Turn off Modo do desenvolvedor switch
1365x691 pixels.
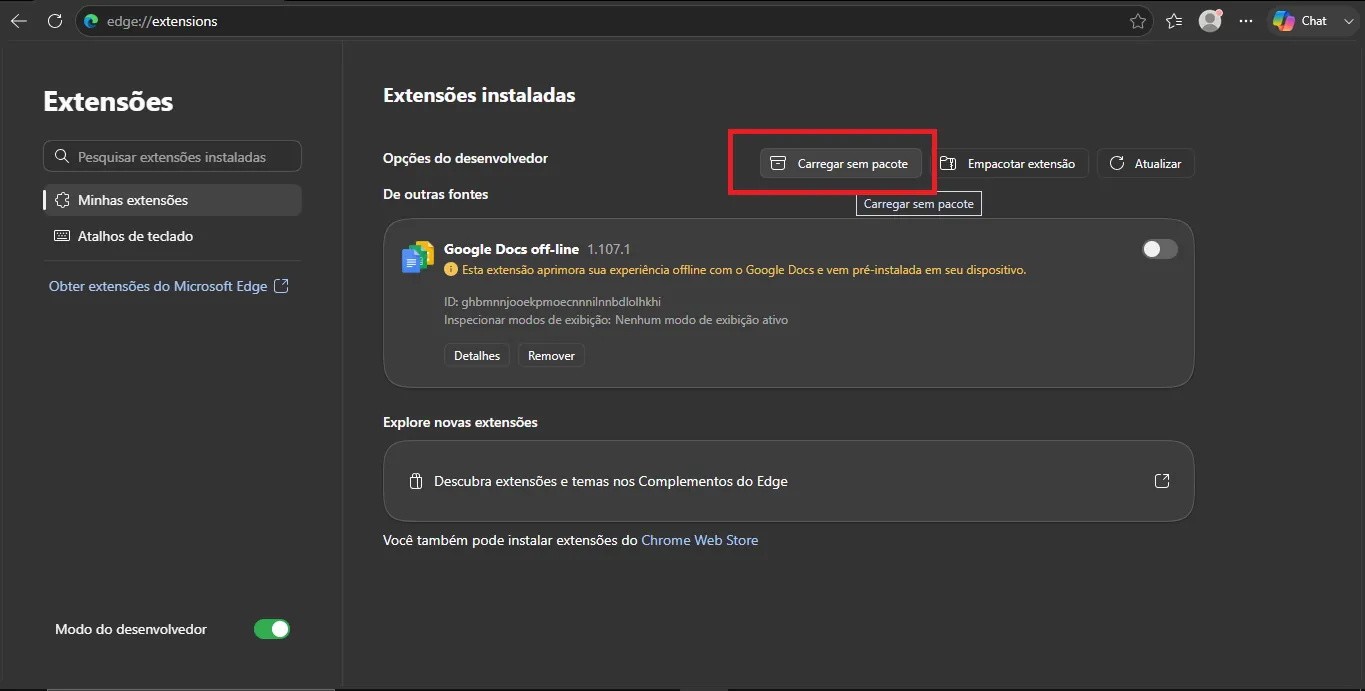coord(271,629)
